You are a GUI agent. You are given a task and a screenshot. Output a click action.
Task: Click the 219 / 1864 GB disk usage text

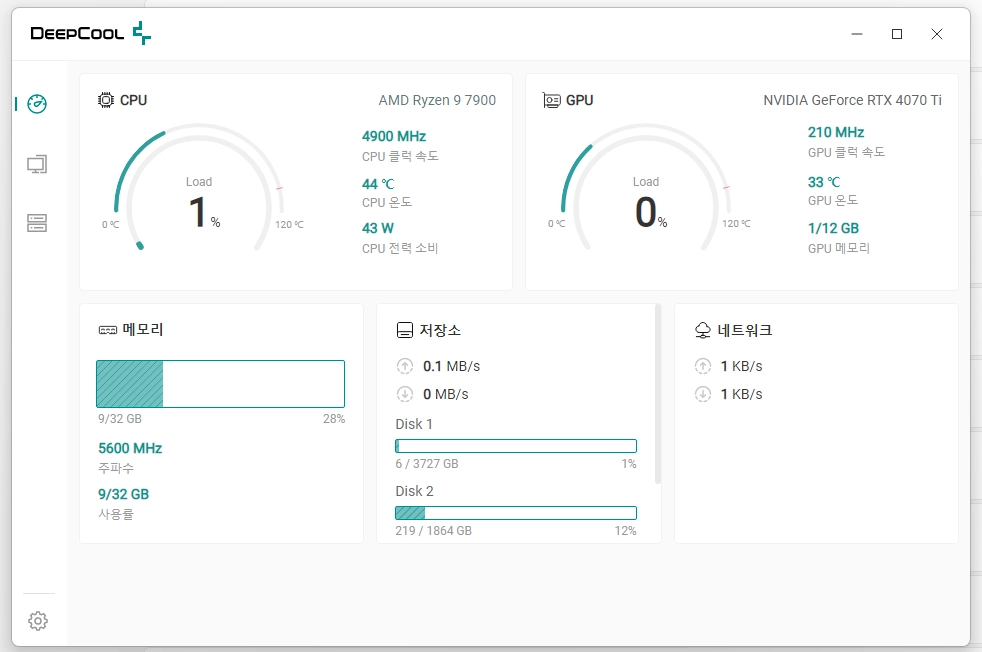(433, 530)
